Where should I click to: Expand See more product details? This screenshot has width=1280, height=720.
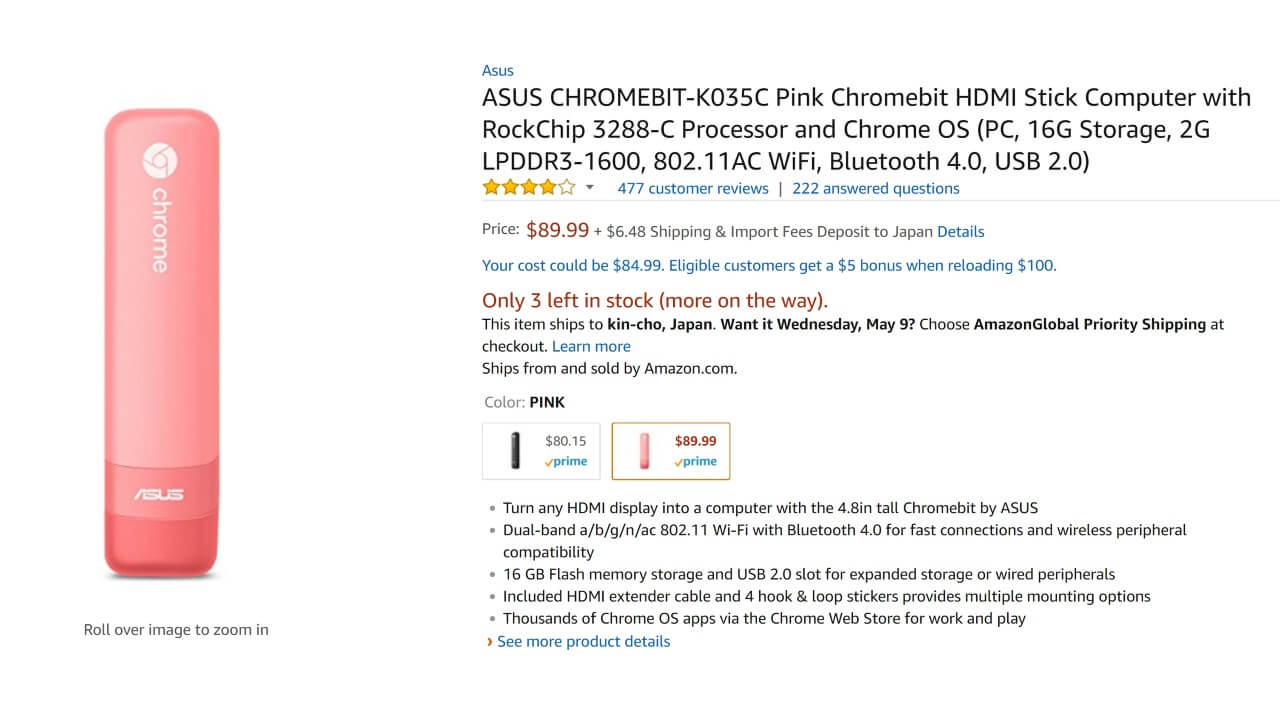click(x=583, y=641)
